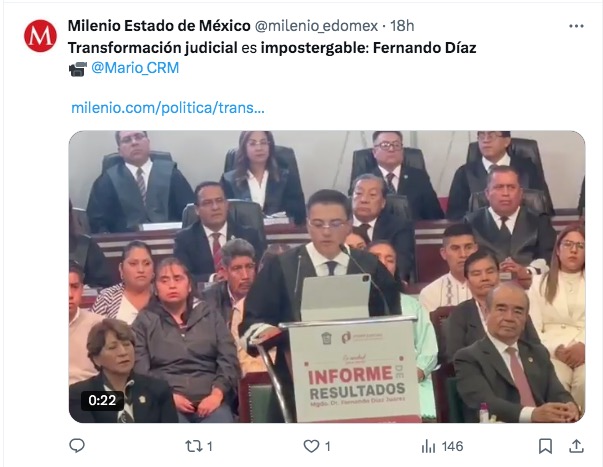The image size is (603, 467).
Task: Click the tweet headline text Transformación judicial
Action: (x=153, y=48)
